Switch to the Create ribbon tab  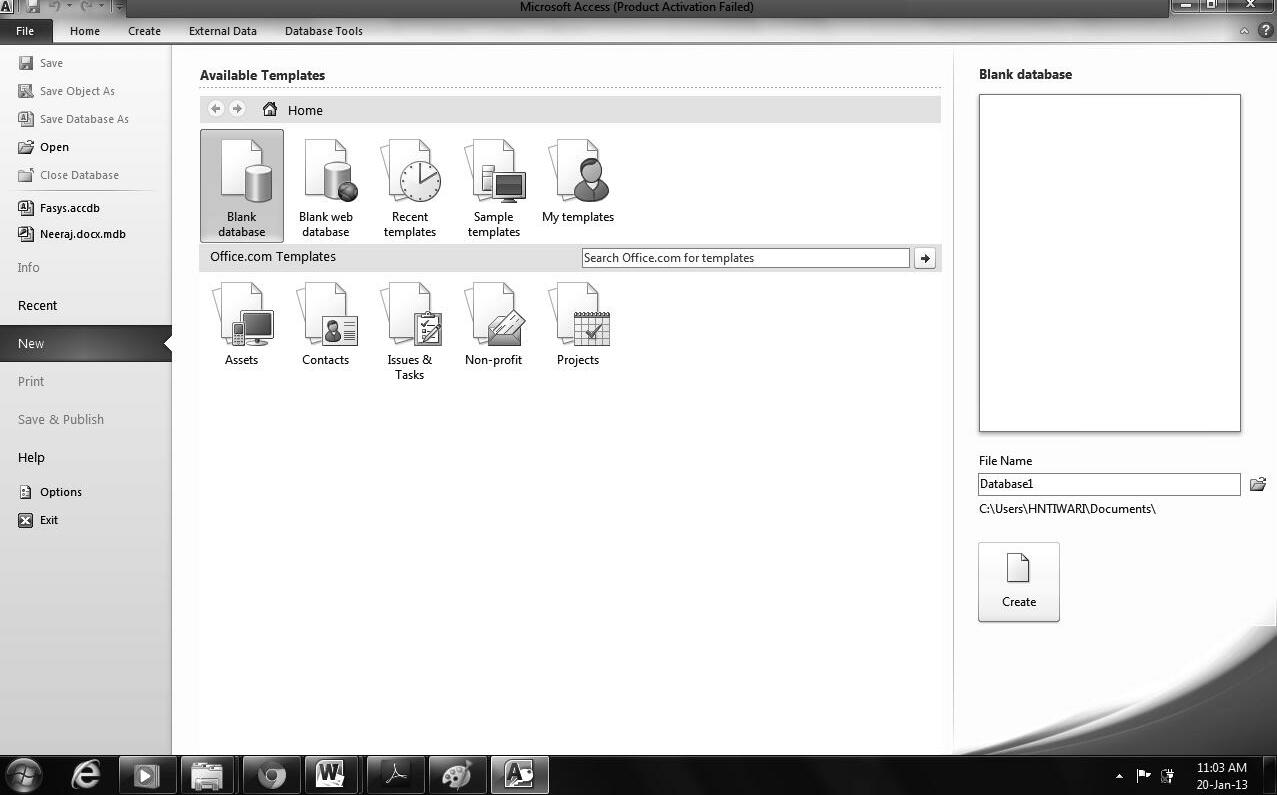(x=144, y=31)
